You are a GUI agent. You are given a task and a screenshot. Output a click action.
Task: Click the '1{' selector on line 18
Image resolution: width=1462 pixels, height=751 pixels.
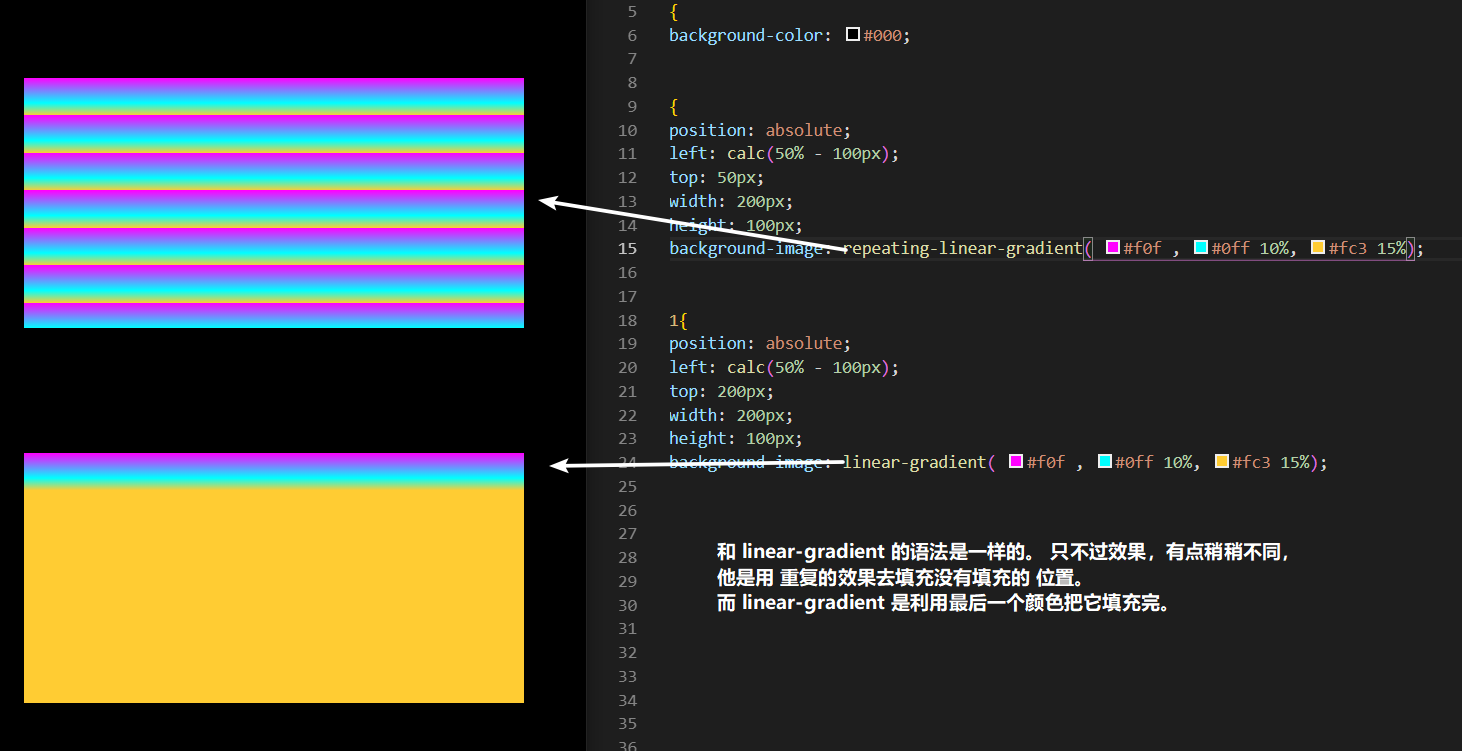(679, 320)
